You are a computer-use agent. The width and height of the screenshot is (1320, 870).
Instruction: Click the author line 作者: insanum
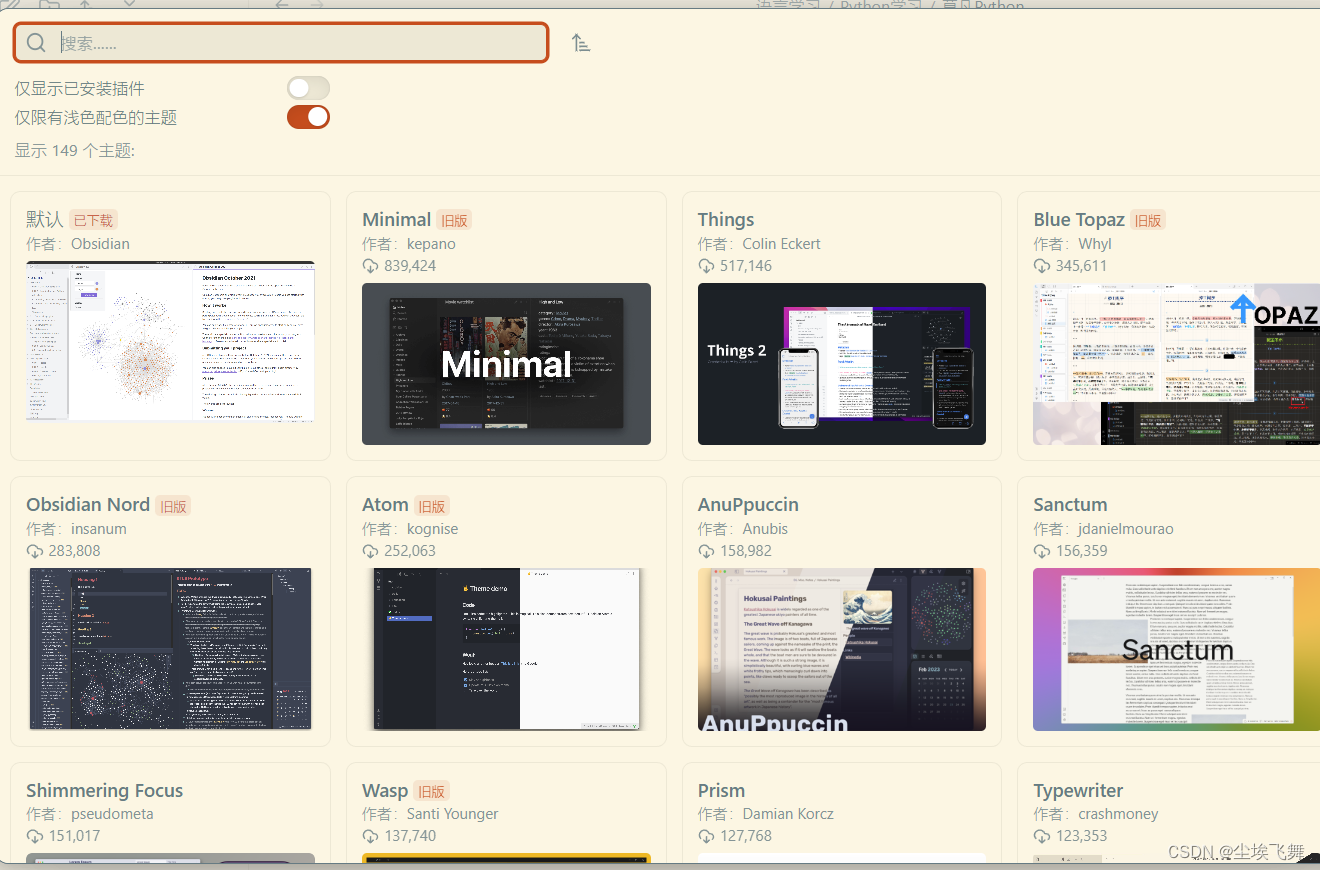click(76, 529)
